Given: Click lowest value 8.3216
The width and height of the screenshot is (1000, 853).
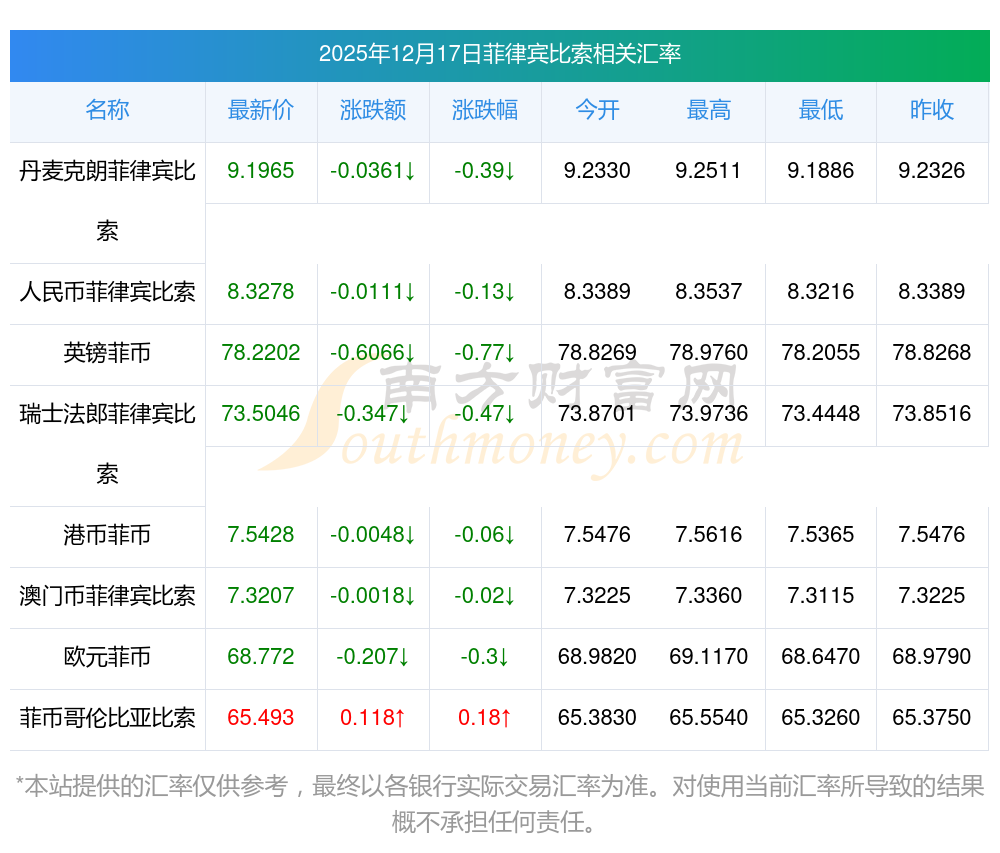Looking at the screenshot, I should [821, 292].
